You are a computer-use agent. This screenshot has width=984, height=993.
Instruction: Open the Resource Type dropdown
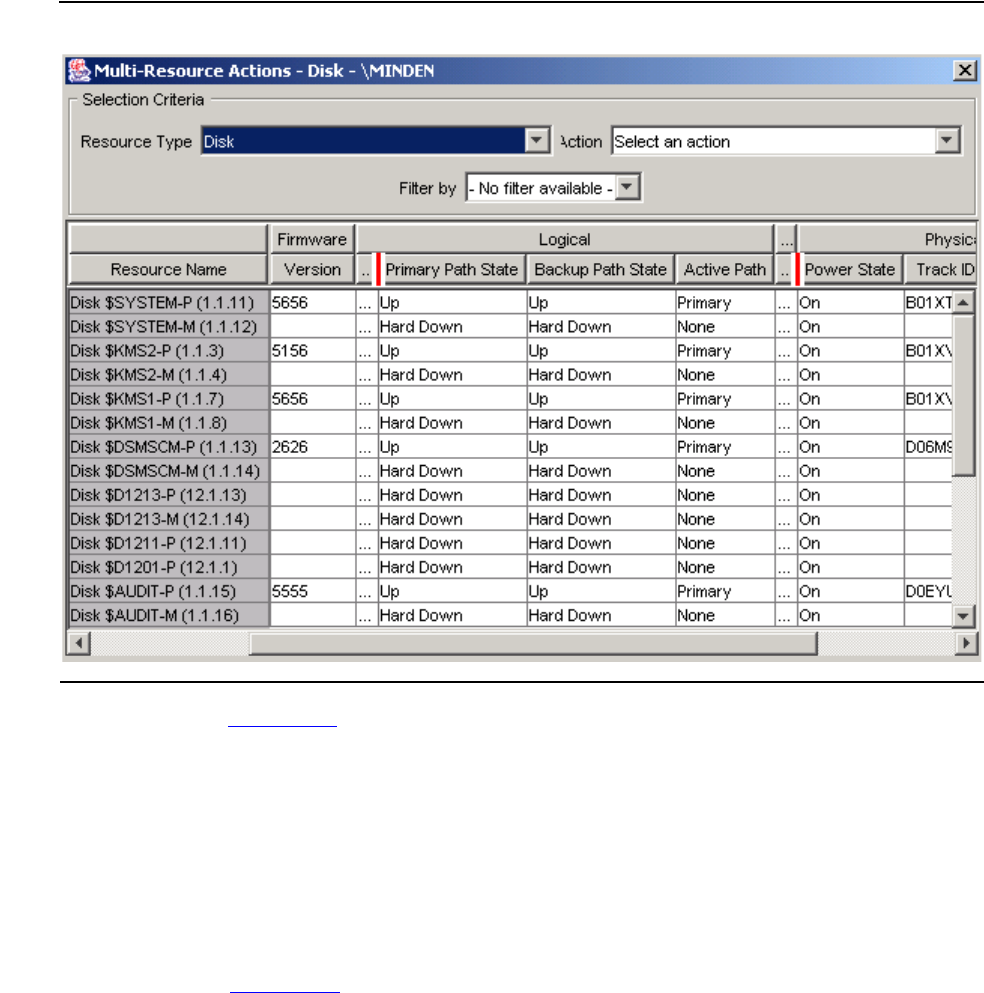(536, 141)
